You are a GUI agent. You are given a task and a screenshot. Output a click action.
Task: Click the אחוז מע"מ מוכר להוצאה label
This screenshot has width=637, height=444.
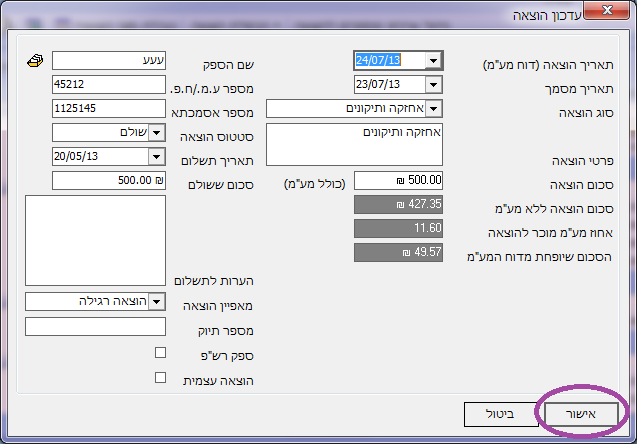[550, 233]
